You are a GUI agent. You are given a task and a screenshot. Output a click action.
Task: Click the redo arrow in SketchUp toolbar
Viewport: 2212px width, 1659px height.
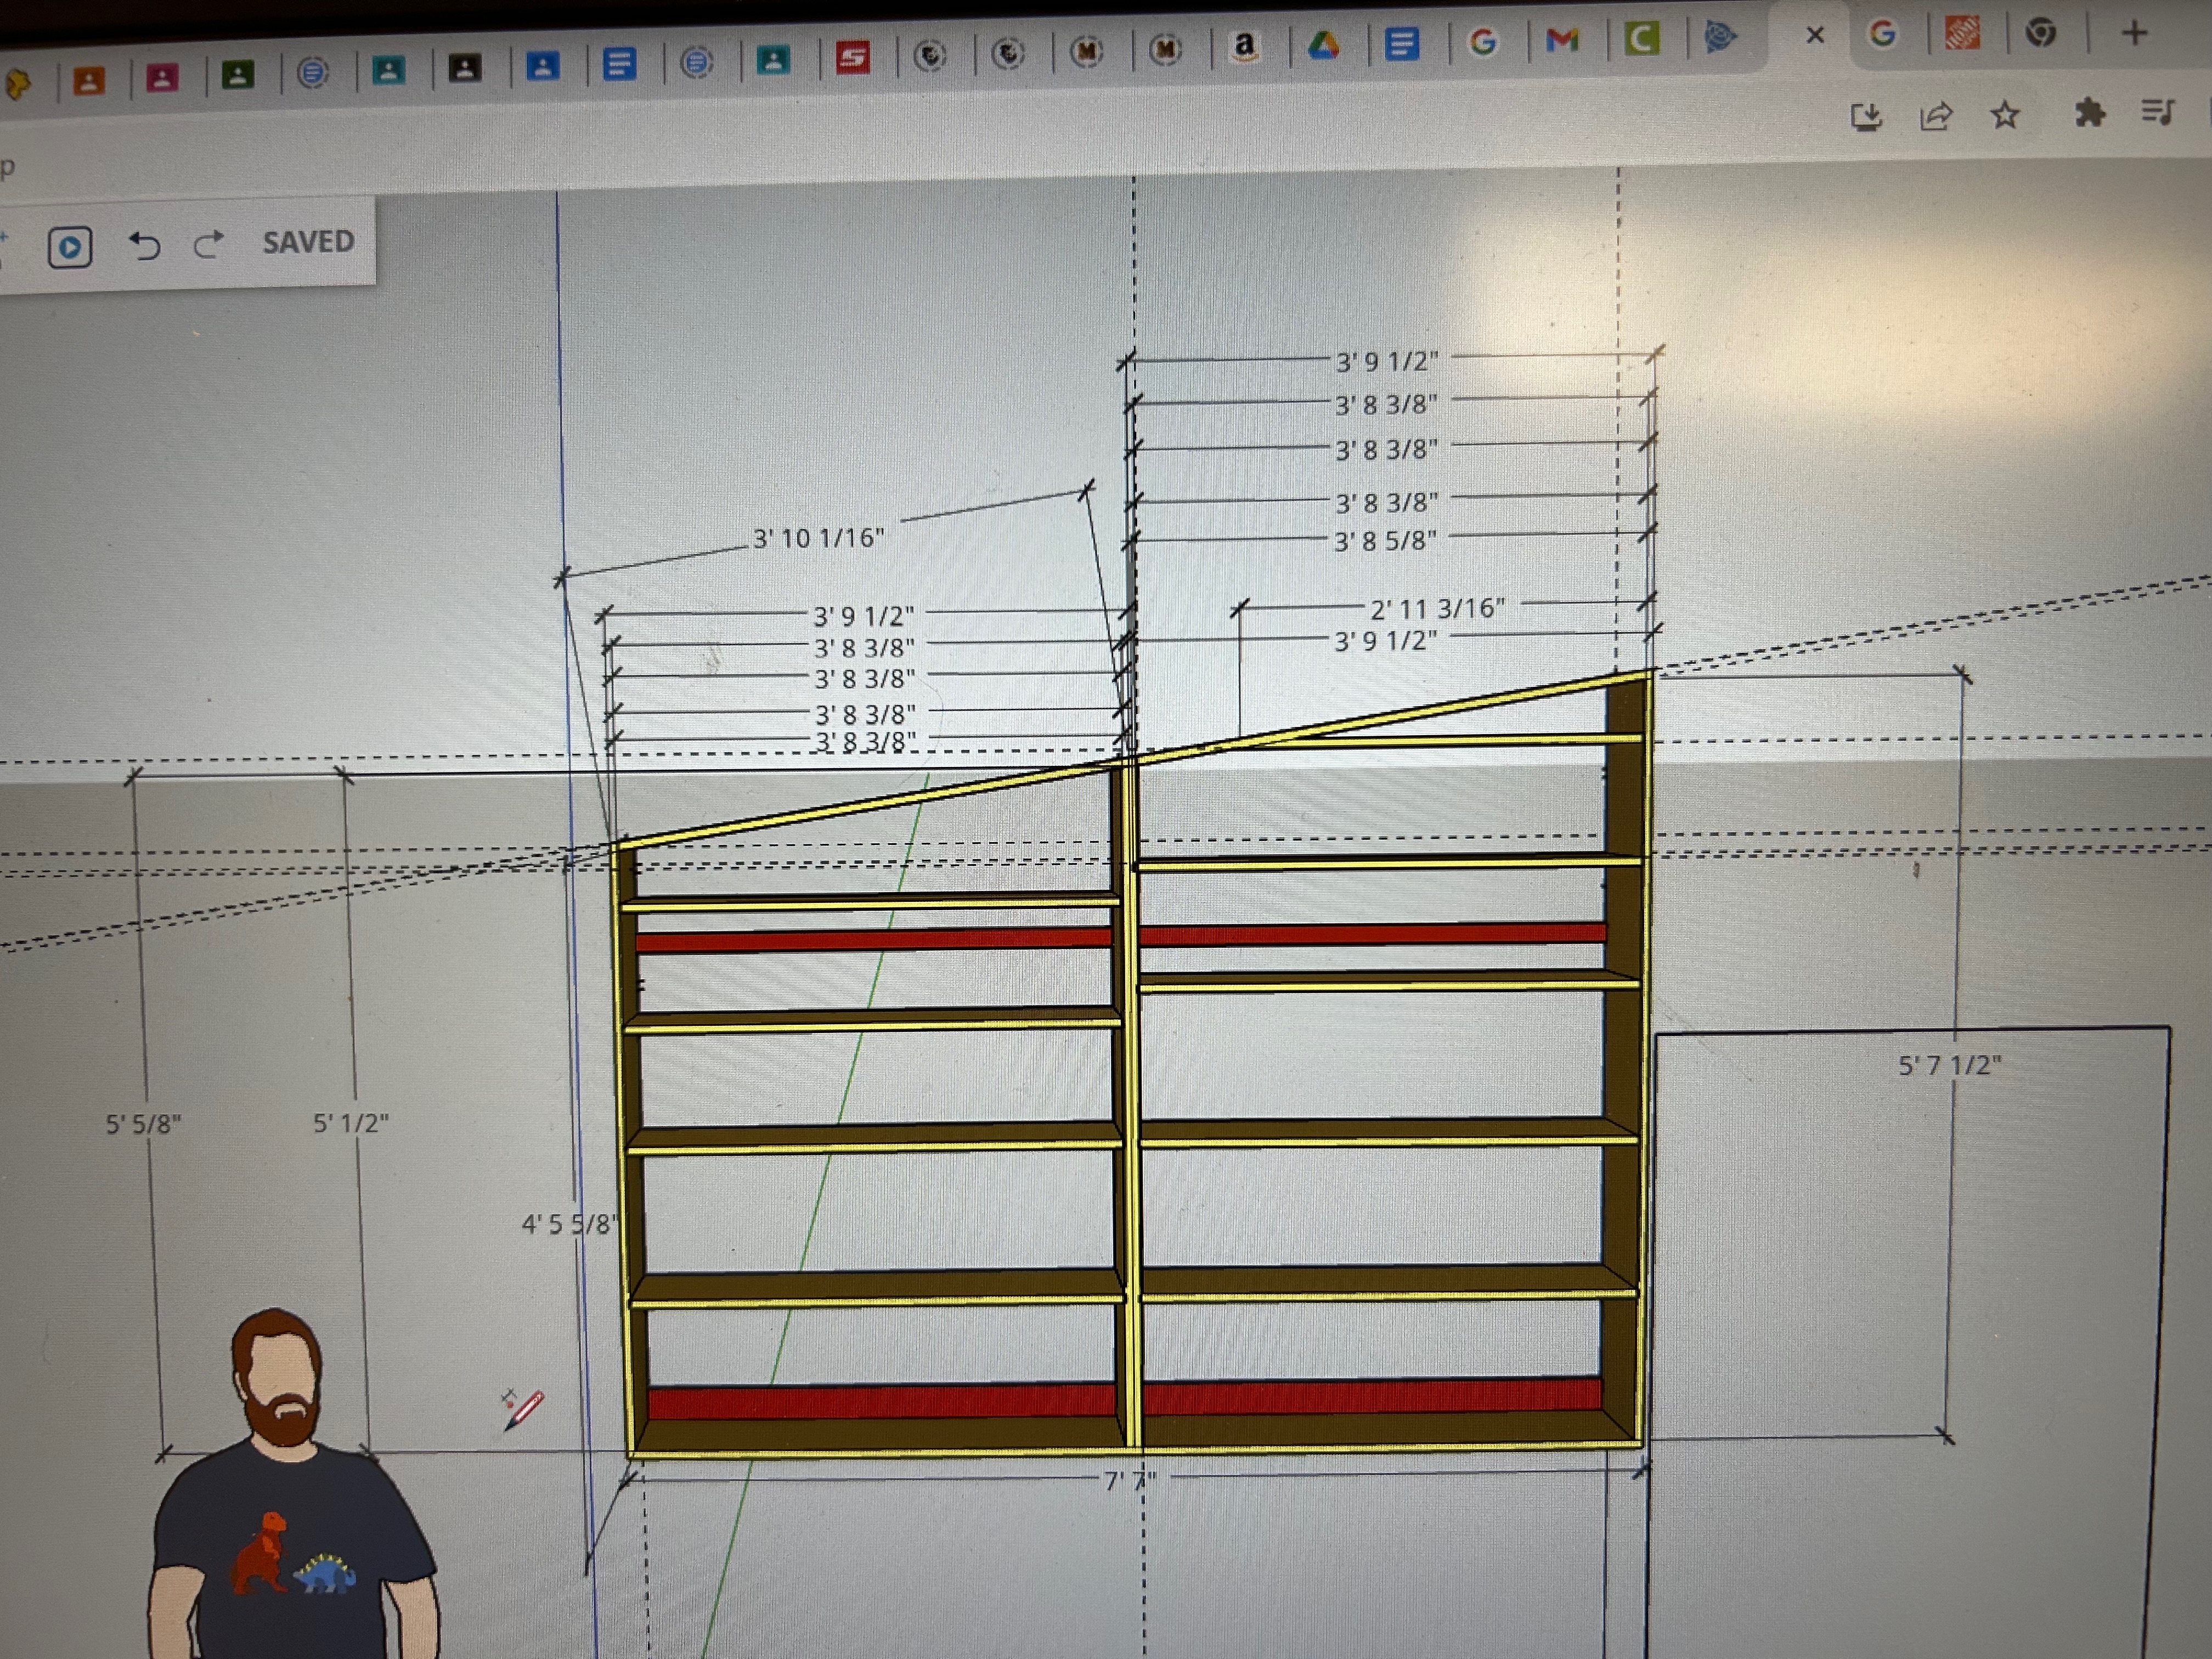[208, 244]
